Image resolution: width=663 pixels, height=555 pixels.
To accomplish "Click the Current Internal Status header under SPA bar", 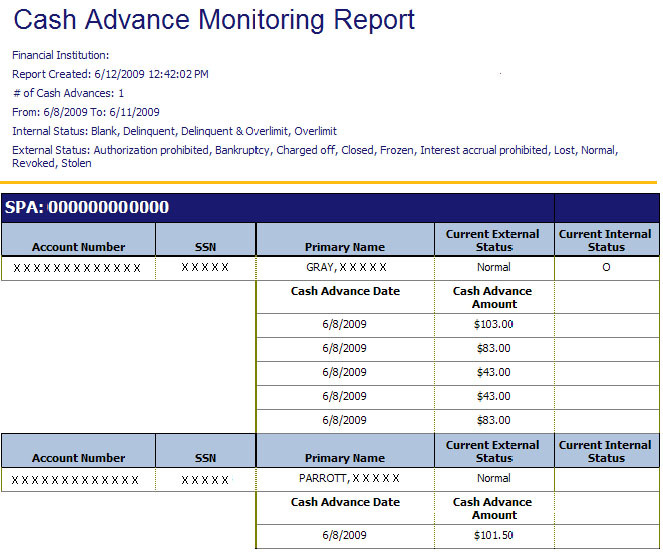I will pyautogui.click(x=606, y=240).
